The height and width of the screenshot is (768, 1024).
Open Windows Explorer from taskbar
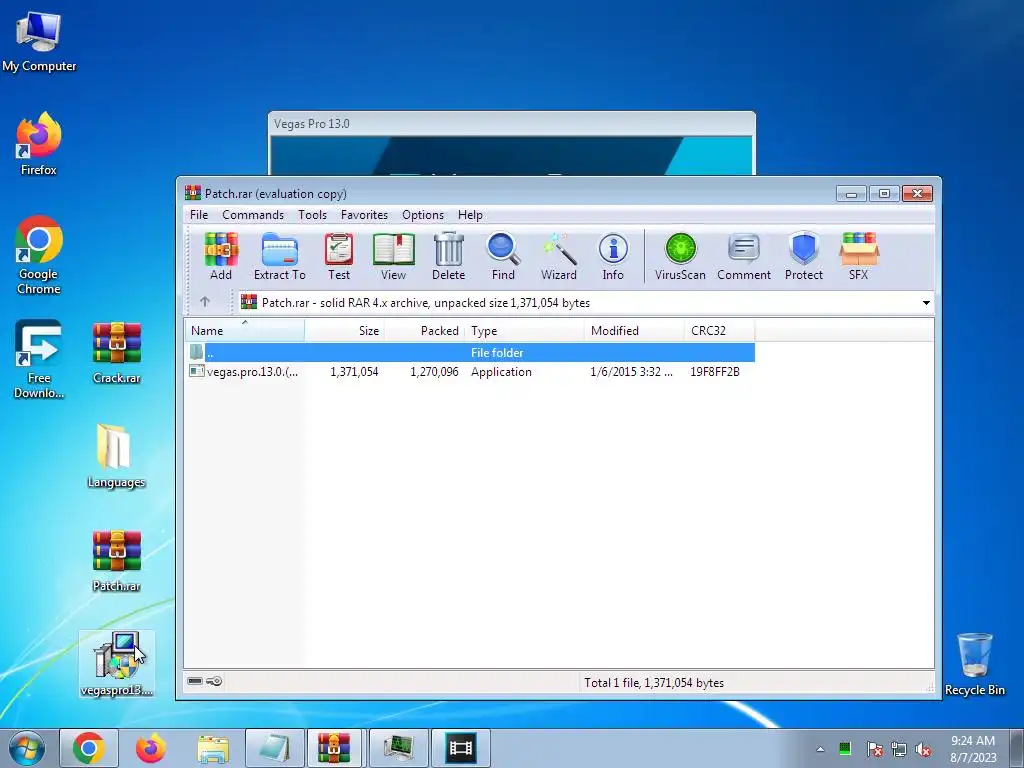pos(213,748)
